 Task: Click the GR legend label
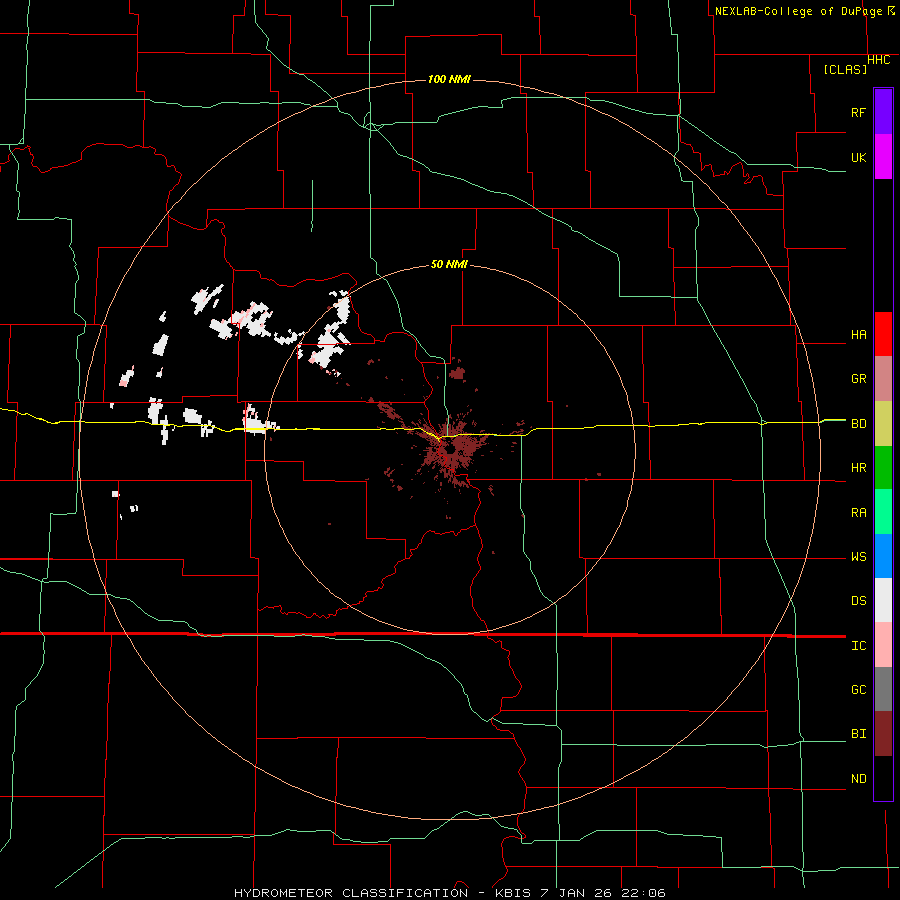click(x=858, y=379)
